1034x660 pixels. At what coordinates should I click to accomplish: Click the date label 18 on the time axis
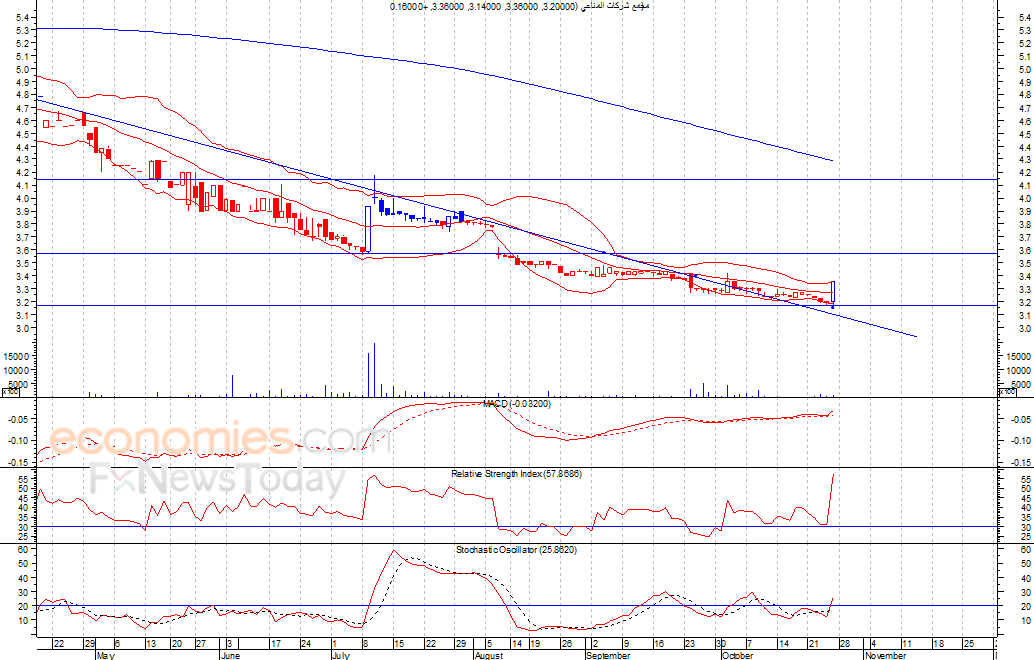[938, 644]
